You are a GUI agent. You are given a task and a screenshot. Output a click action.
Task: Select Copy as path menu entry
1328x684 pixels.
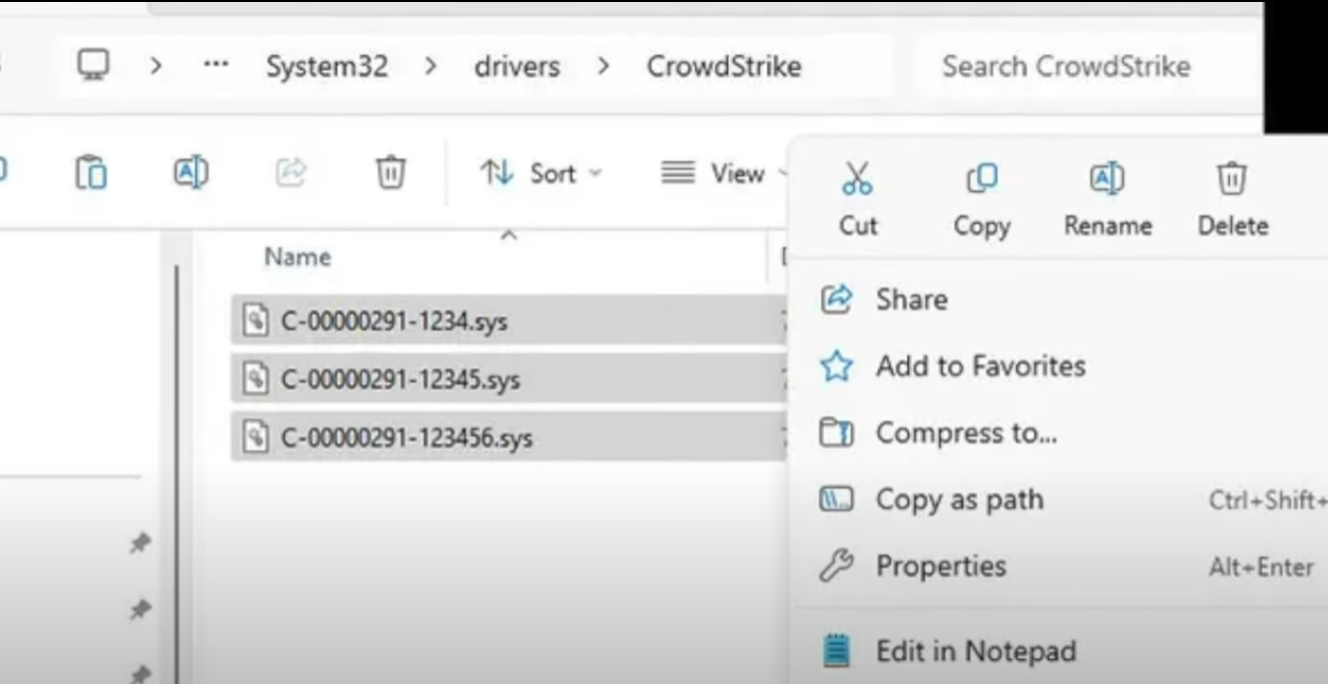coord(1060,499)
